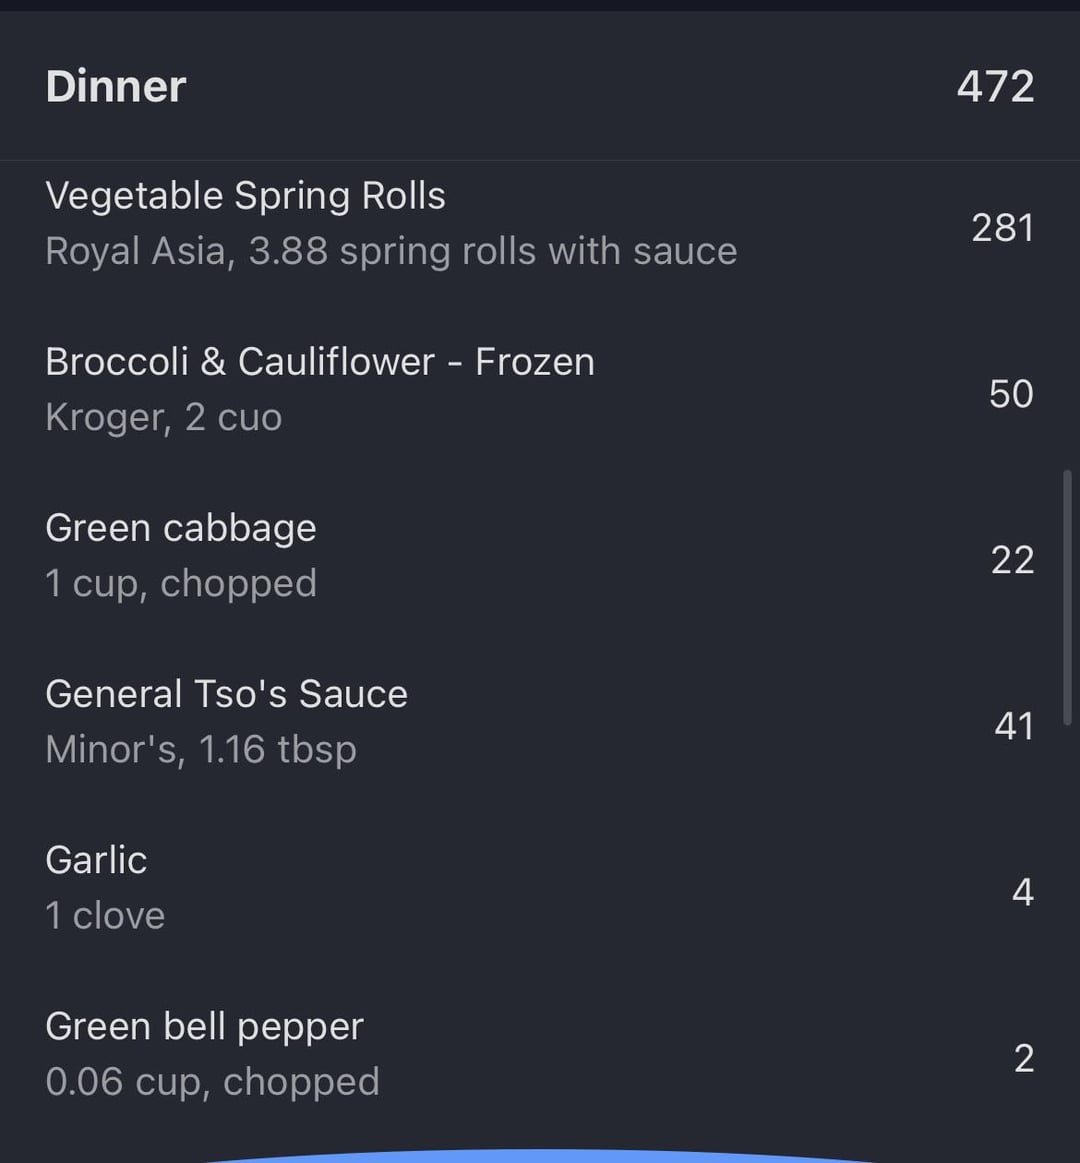The height and width of the screenshot is (1163, 1080).
Task: Open the Green bell pepper entry
Action: (204, 1026)
